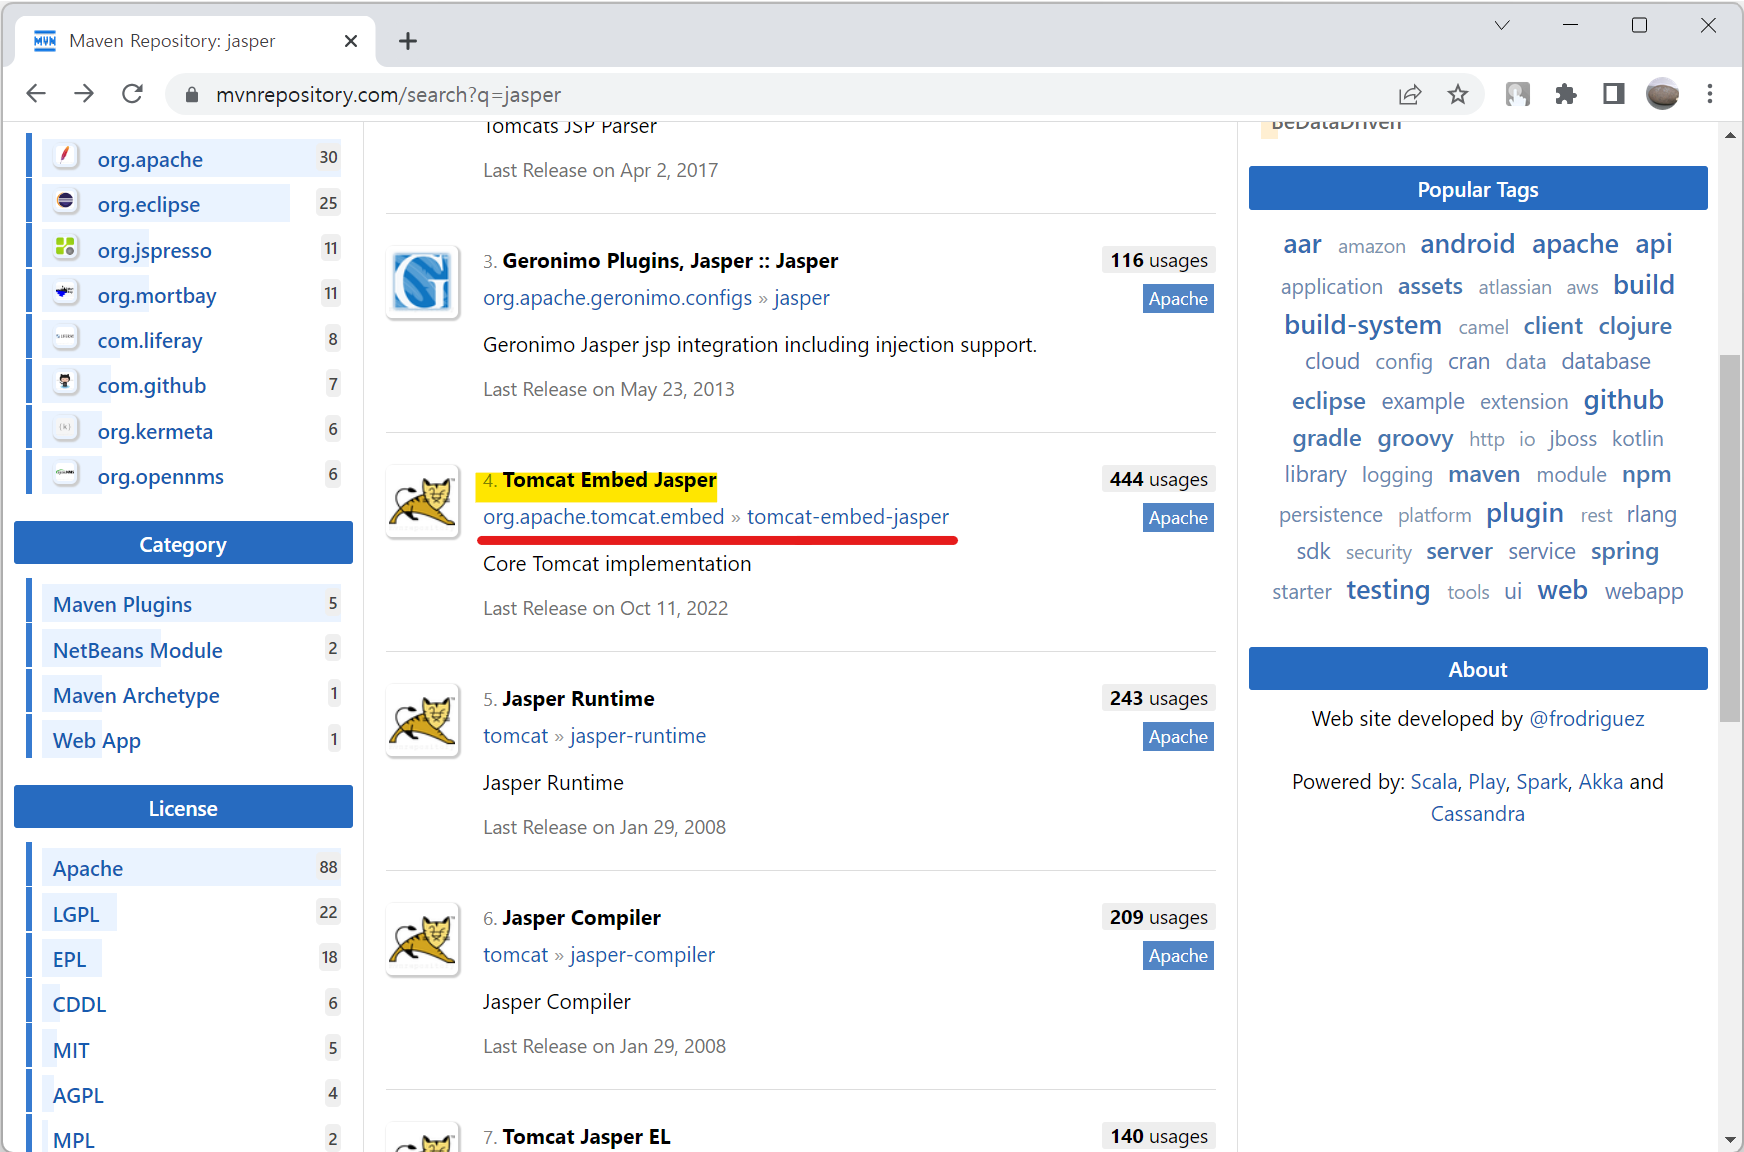Click the org.opennms group icon
The image size is (1744, 1152).
point(65,473)
